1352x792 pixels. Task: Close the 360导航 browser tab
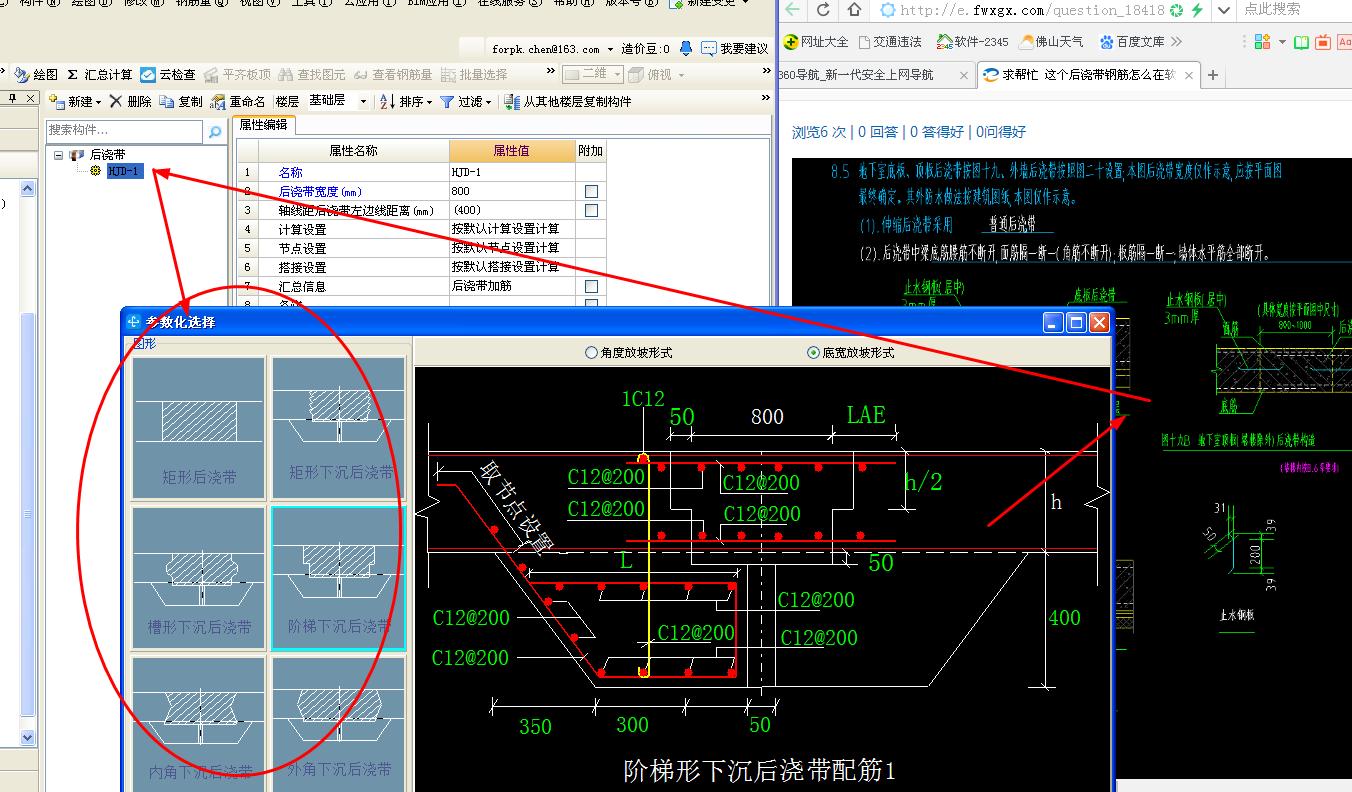click(964, 75)
